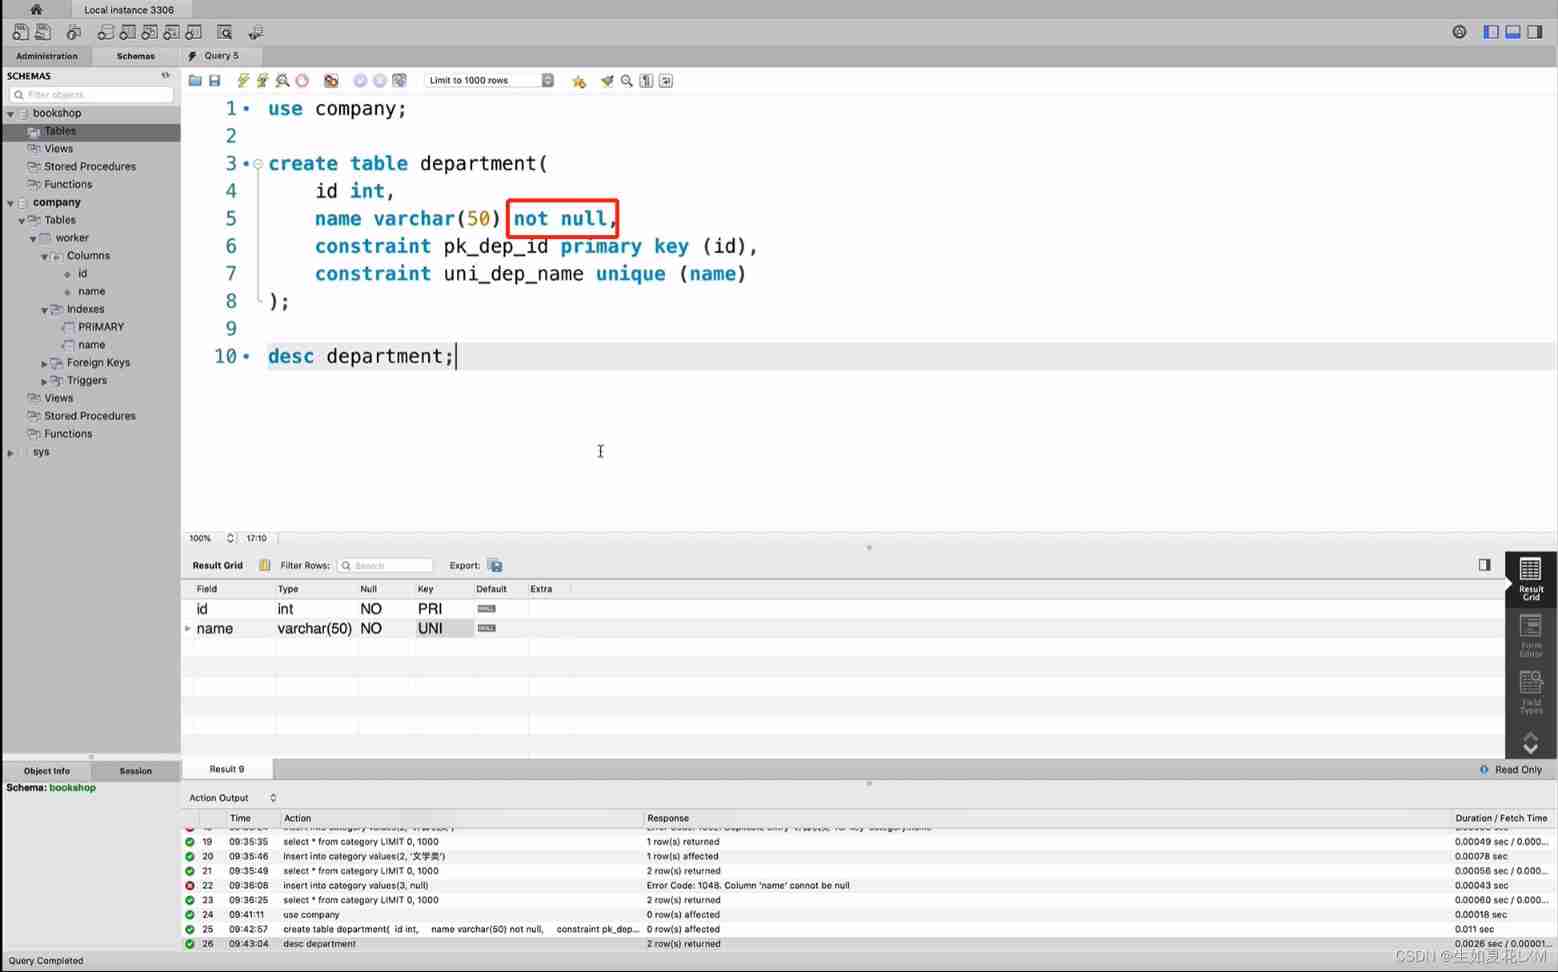Switch to the Session tab

(x=135, y=771)
